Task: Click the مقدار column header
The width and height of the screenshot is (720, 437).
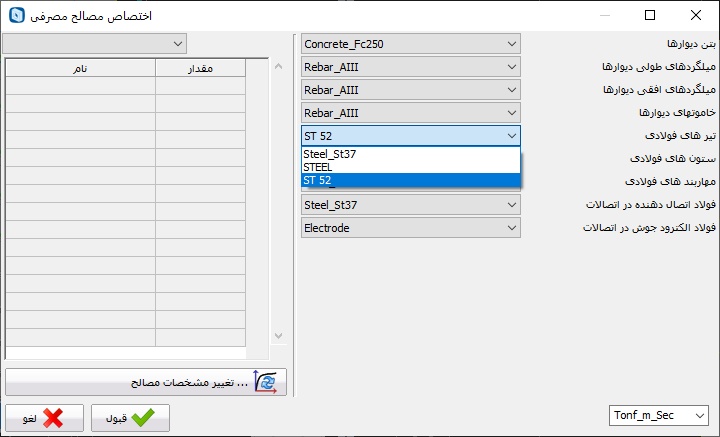Action: 201,68
